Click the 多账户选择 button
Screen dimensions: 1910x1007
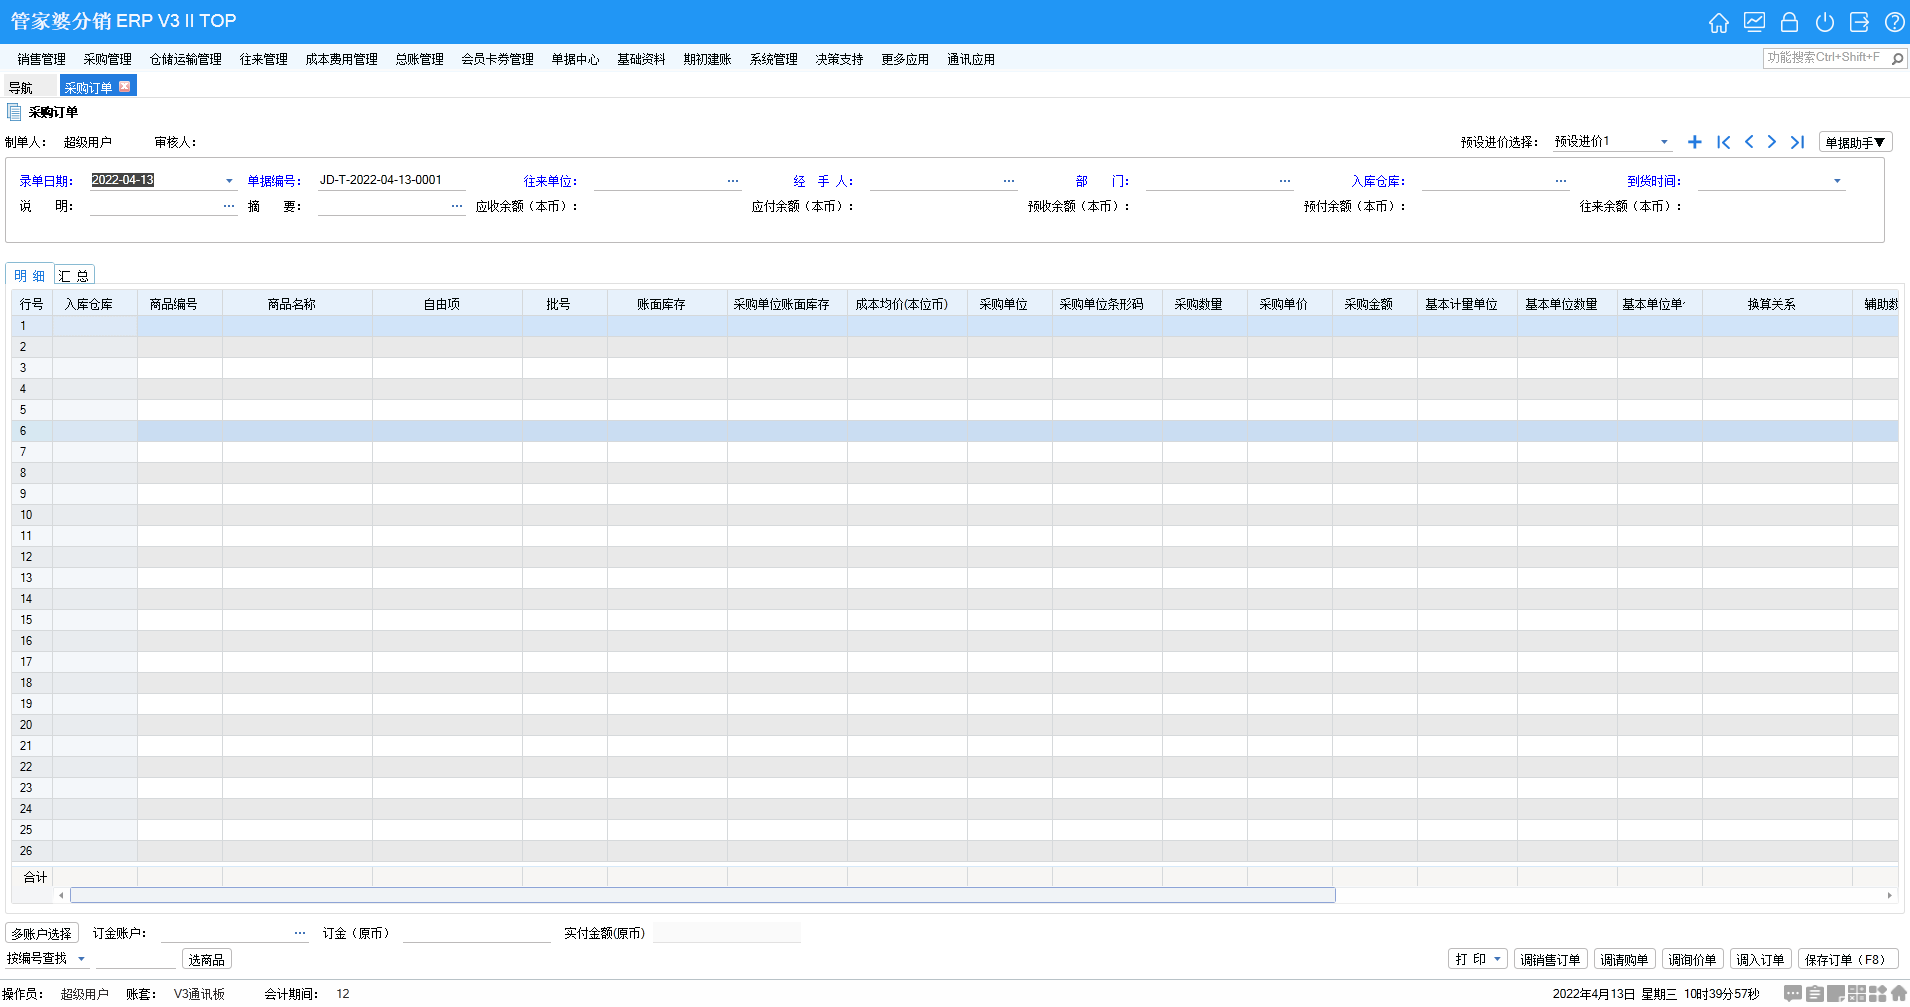(x=42, y=933)
